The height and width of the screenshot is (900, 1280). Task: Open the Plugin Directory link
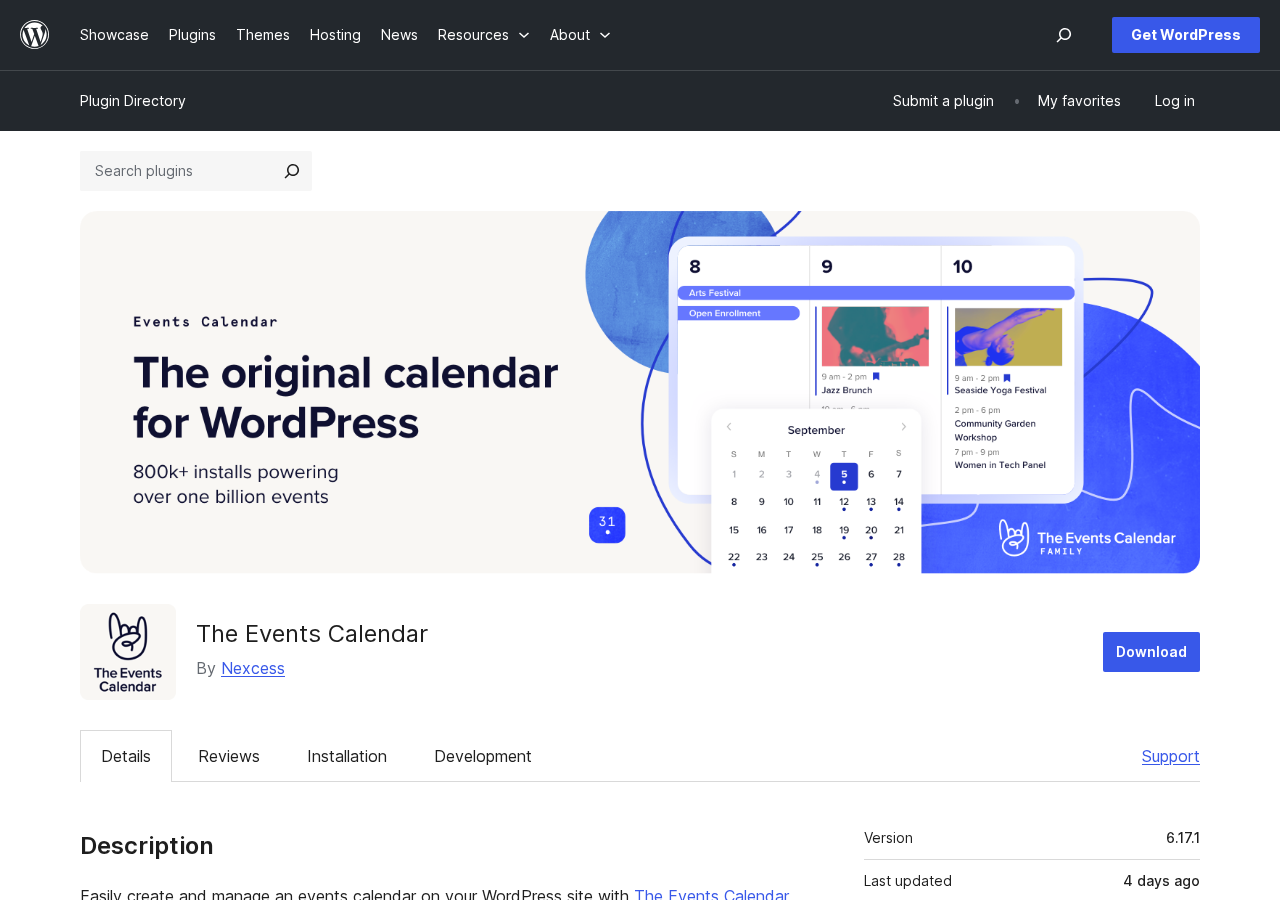133,101
